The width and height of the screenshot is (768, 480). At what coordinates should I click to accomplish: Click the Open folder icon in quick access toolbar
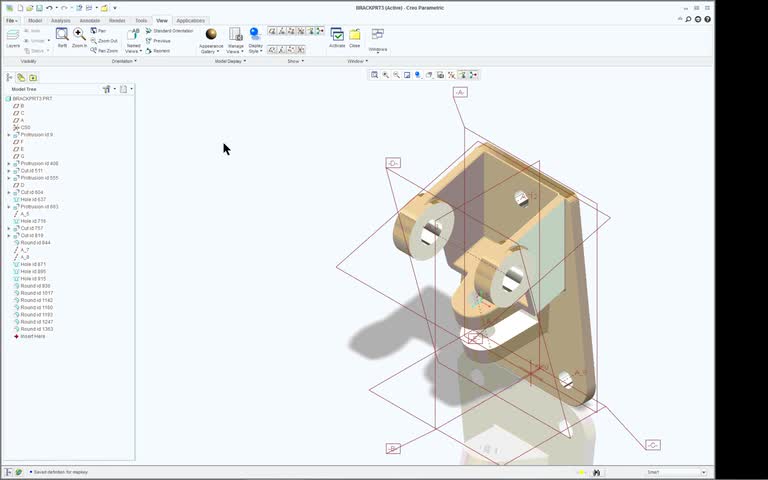pyautogui.click(x=30, y=8)
